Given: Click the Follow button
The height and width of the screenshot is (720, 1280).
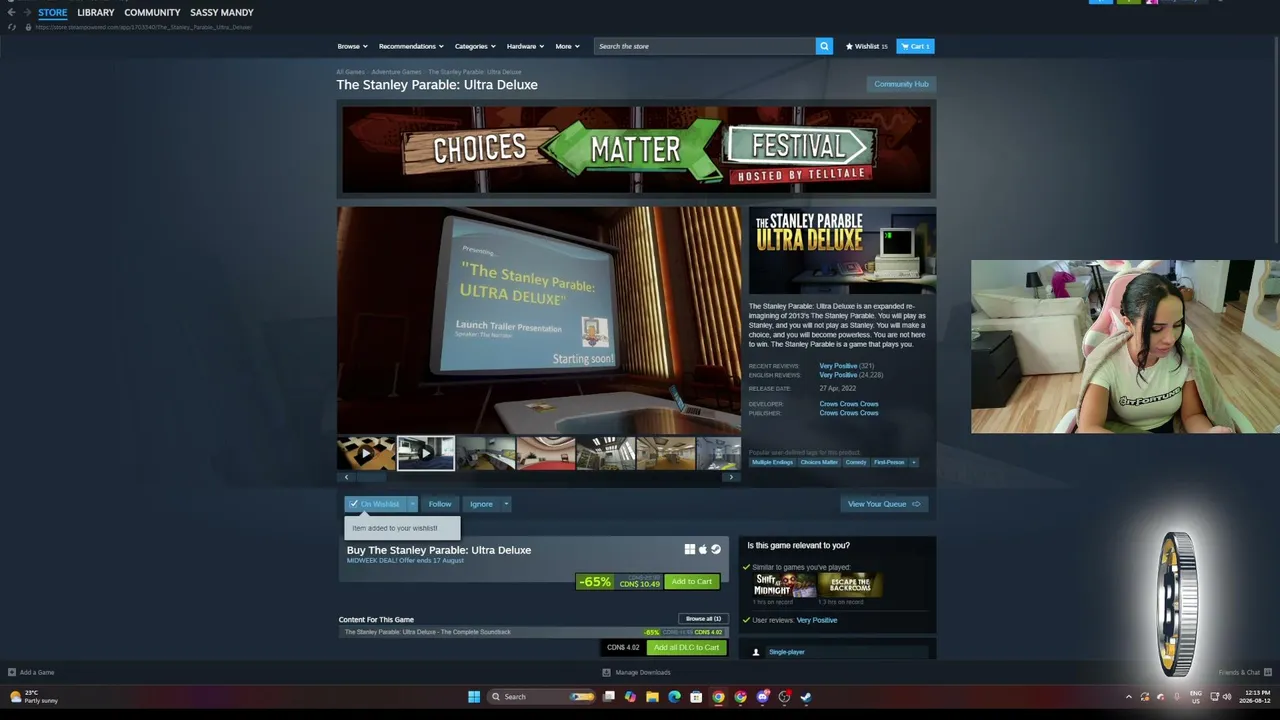Looking at the screenshot, I should [x=440, y=504].
